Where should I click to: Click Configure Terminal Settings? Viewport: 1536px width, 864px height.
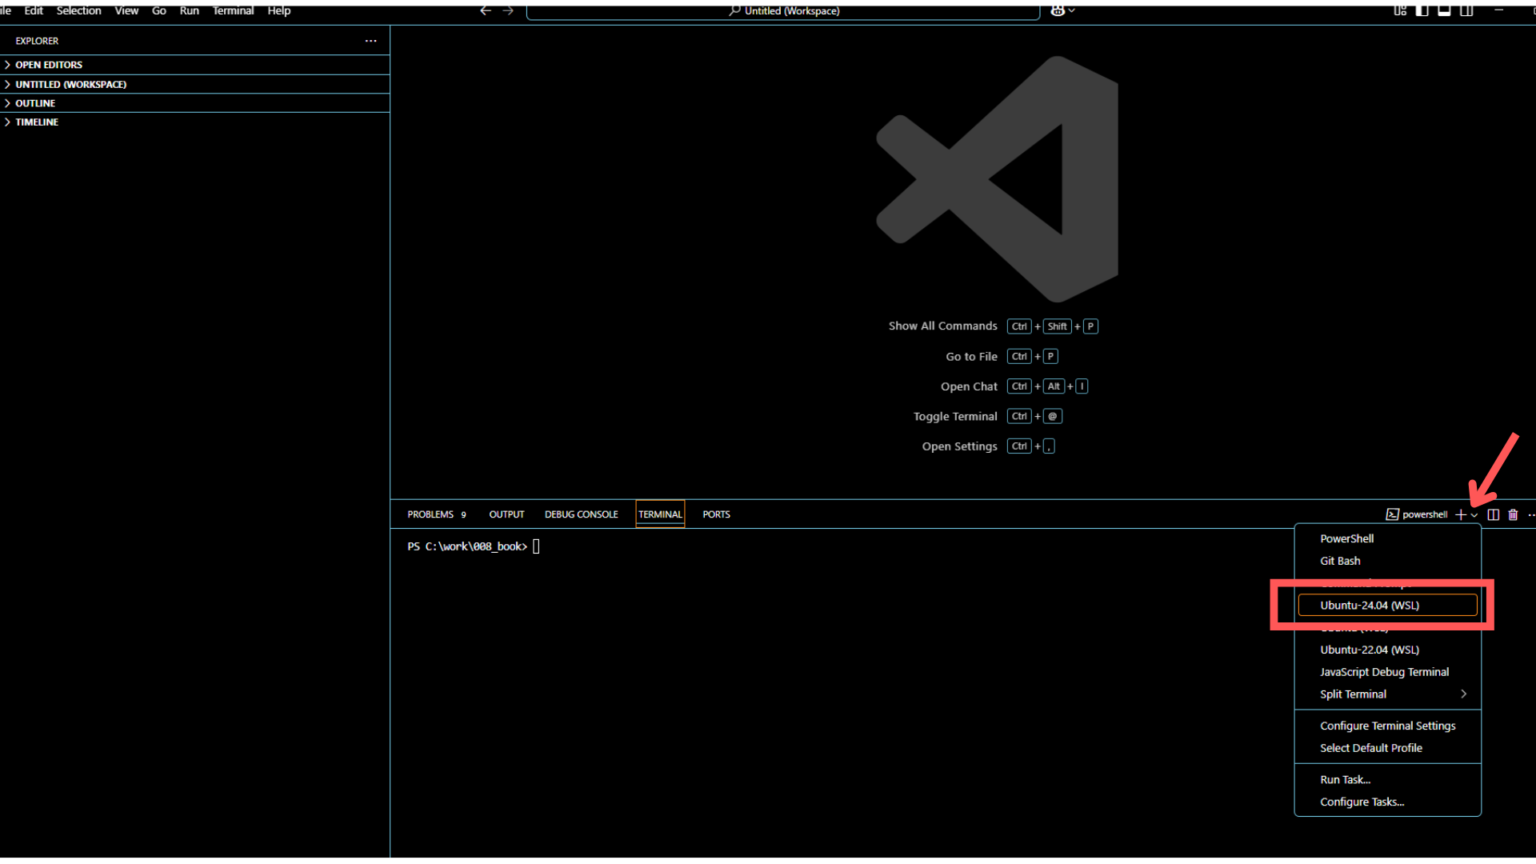coord(1388,726)
